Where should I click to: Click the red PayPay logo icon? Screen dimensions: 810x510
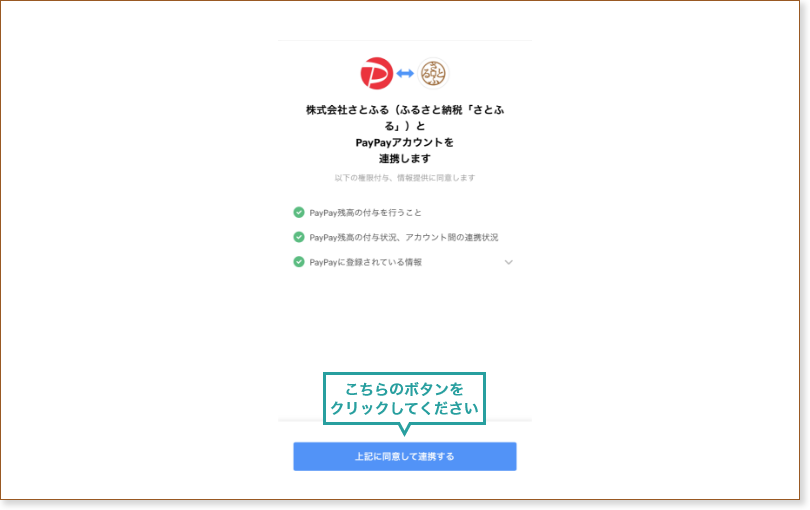[377, 73]
